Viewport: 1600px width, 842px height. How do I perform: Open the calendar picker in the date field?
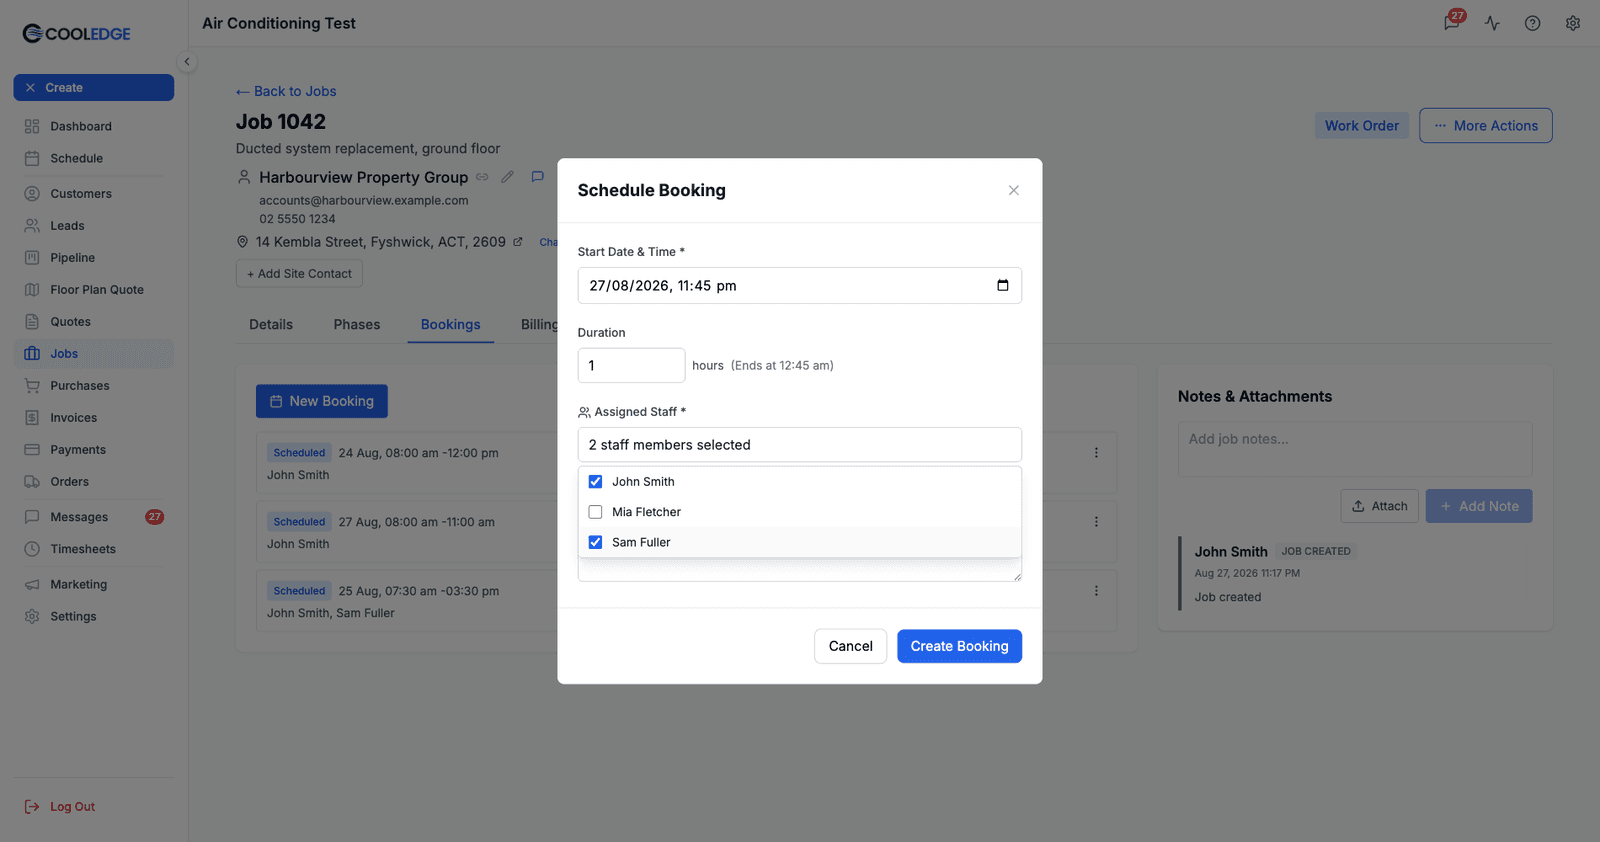coord(1003,285)
